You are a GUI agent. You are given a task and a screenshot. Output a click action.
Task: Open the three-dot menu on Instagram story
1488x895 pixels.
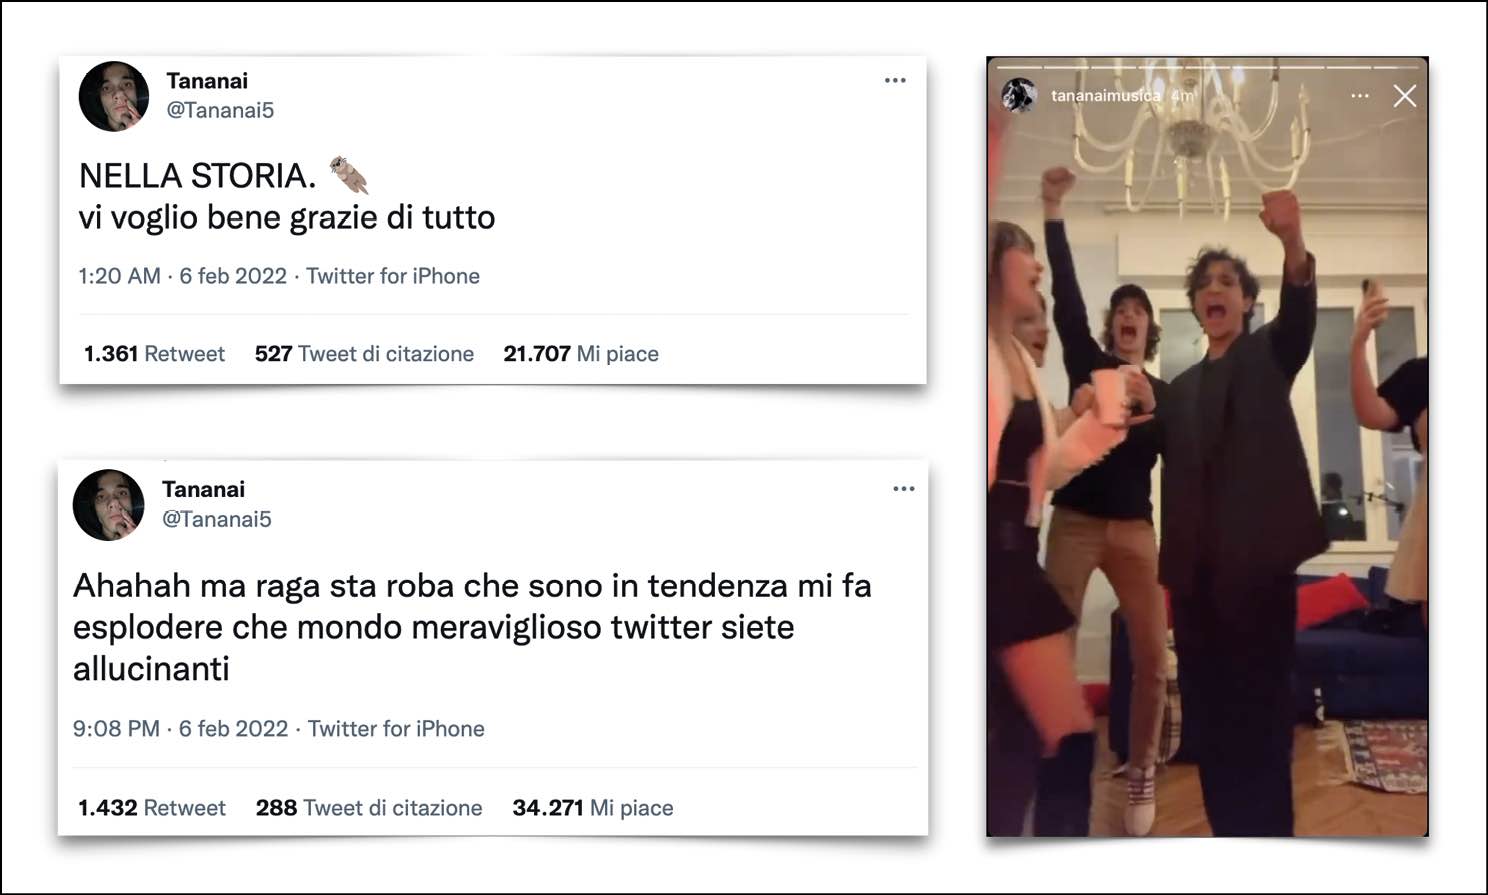[x=1360, y=96]
